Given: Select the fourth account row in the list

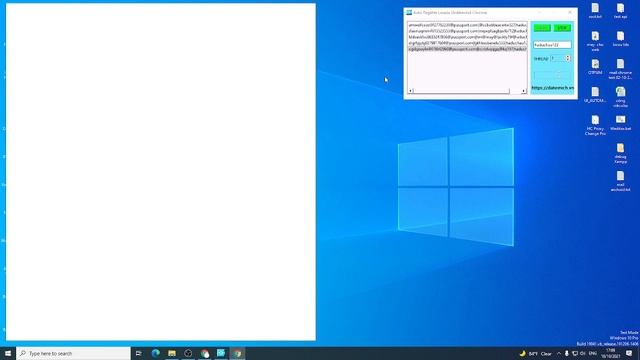Looking at the screenshot, I should (467, 43).
